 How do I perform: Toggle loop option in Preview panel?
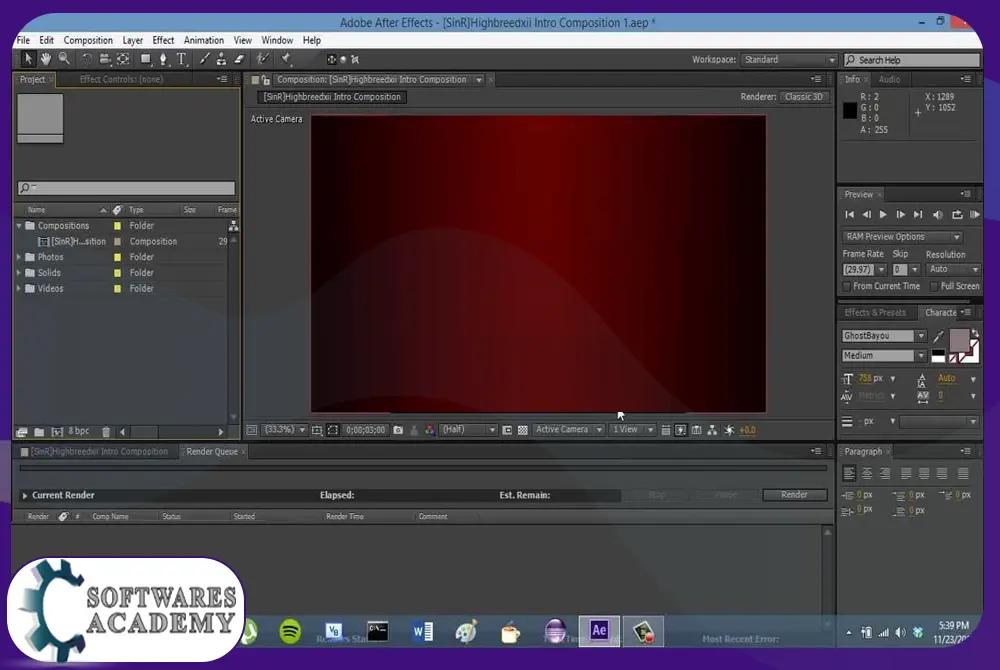(x=957, y=215)
